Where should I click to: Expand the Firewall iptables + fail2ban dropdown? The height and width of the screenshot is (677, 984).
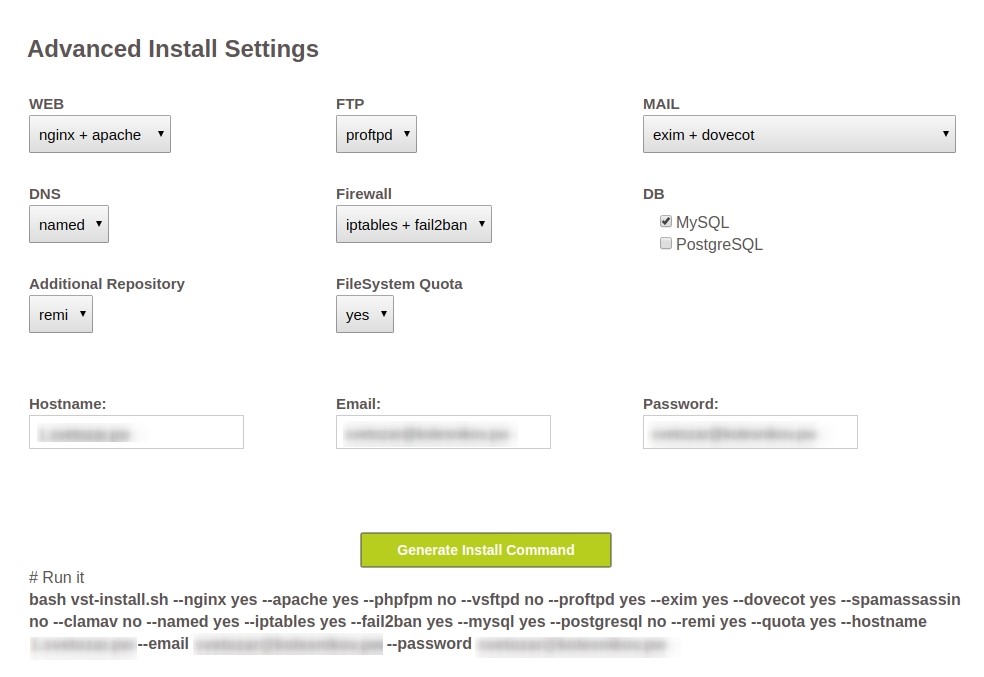click(x=414, y=224)
